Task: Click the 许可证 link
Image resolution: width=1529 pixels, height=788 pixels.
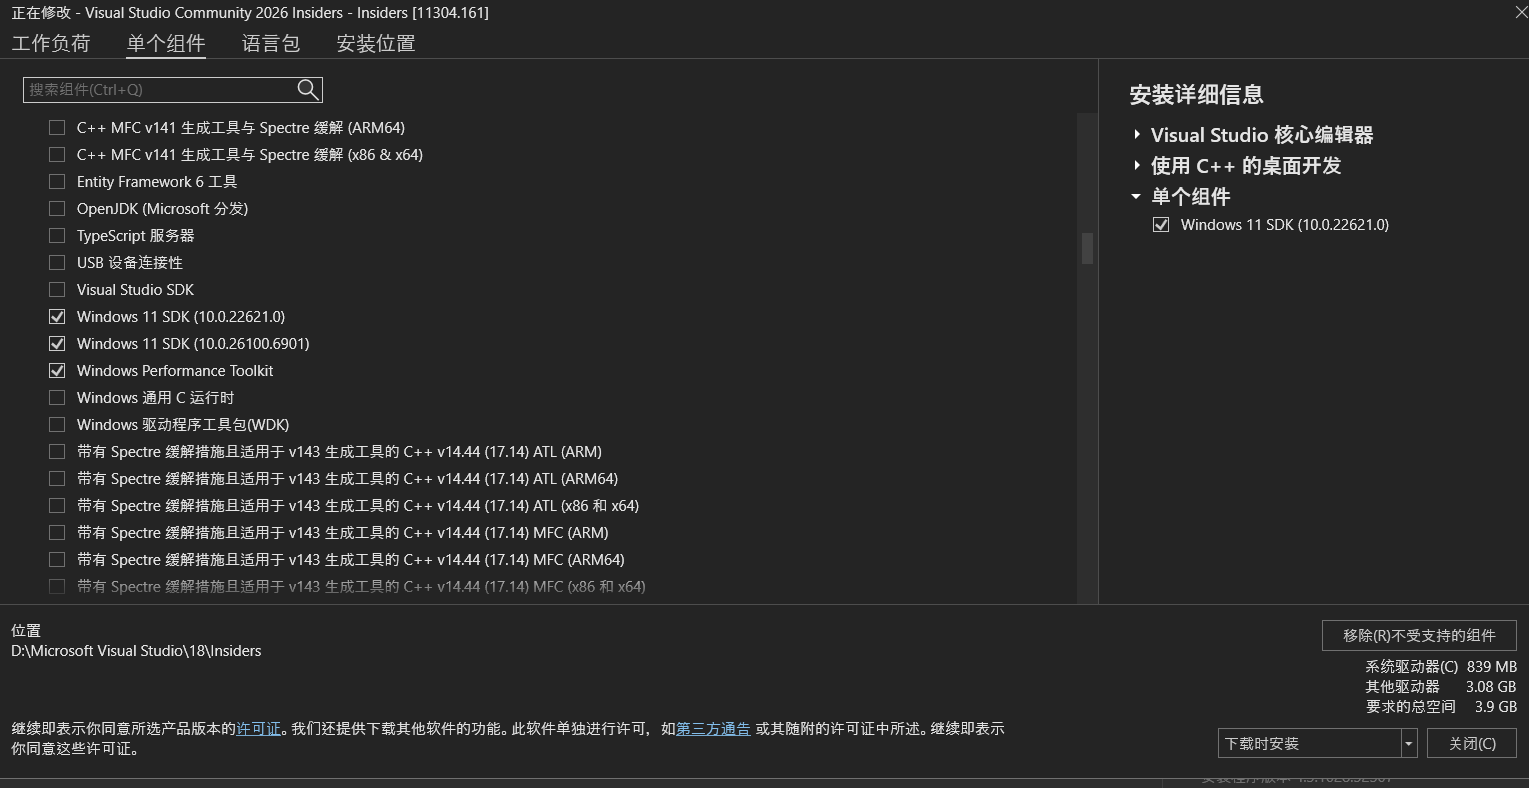Action: [259, 728]
